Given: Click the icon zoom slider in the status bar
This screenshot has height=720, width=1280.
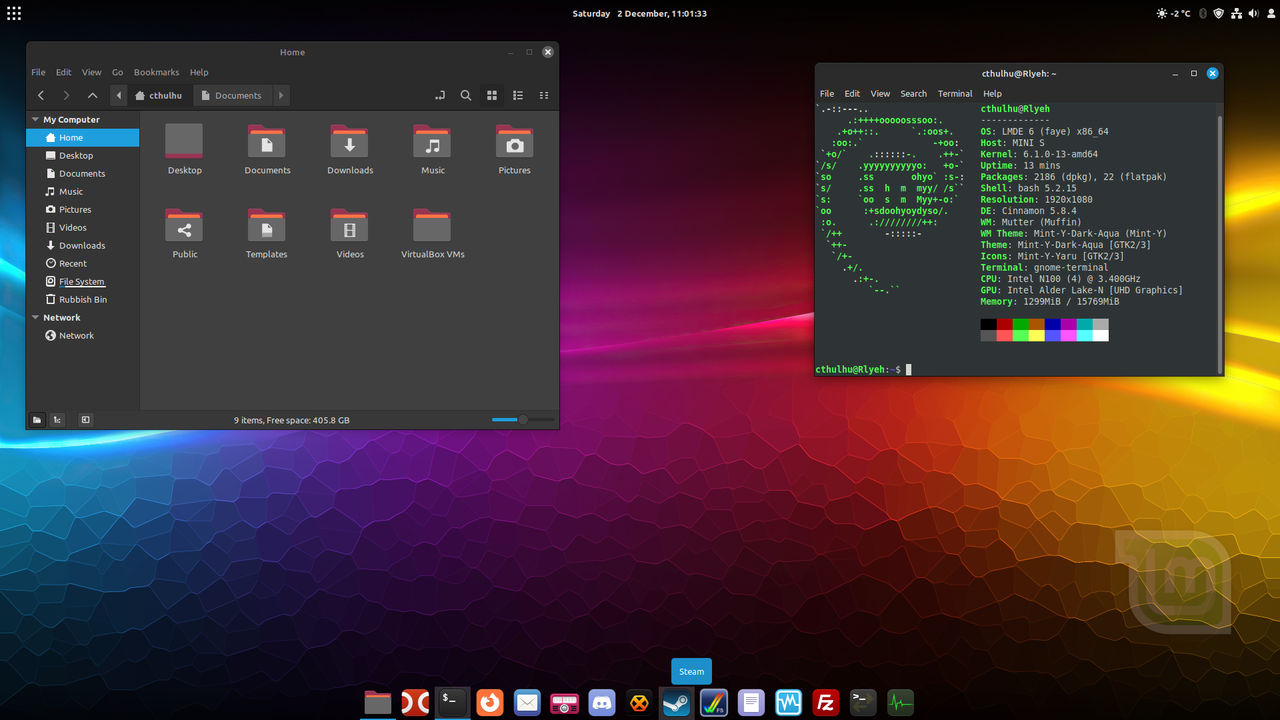Looking at the screenshot, I should tap(522, 420).
